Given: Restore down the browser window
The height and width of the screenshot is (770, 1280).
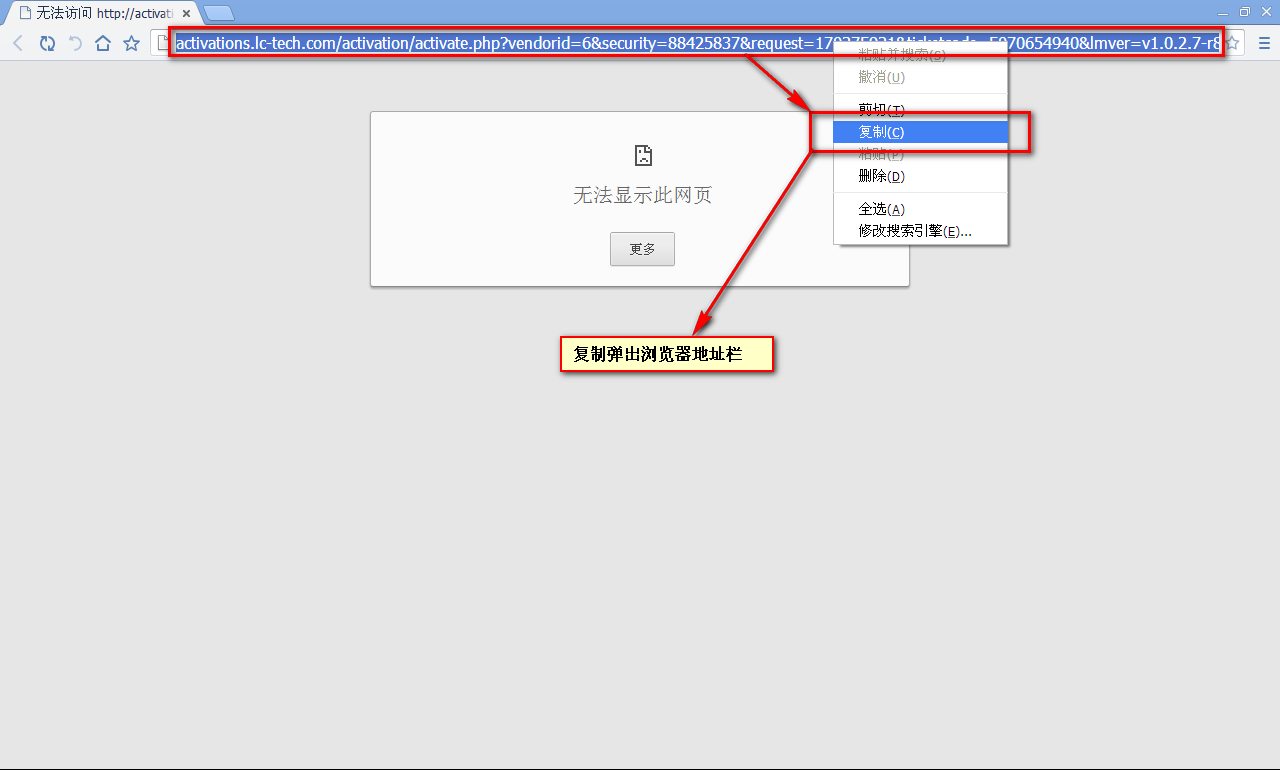Looking at the screenshot, I should click(1245, 12).
